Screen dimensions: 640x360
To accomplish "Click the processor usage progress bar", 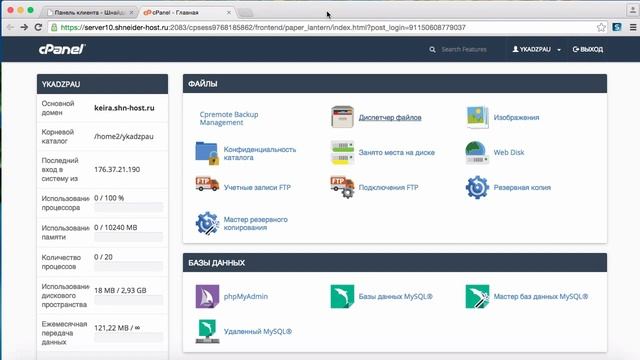I will pos(129,207).
